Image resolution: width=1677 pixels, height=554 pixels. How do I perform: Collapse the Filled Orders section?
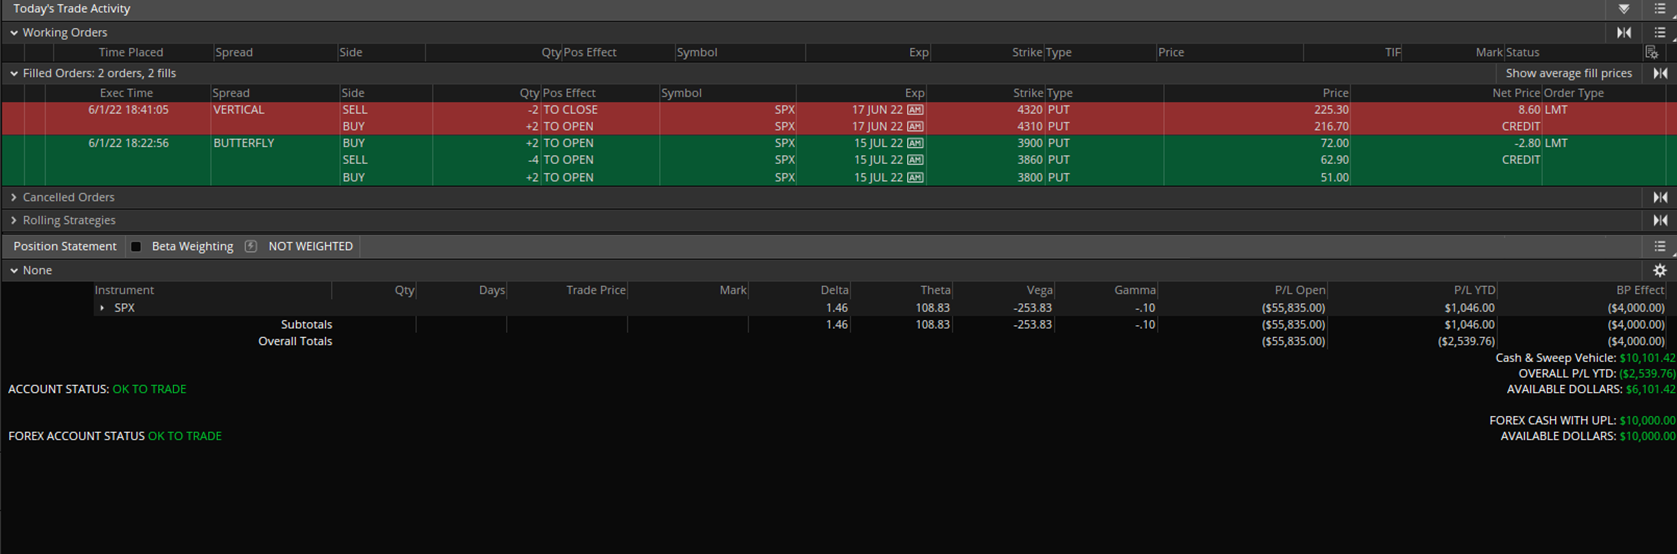pyautogui.click(x=14, y=73)
